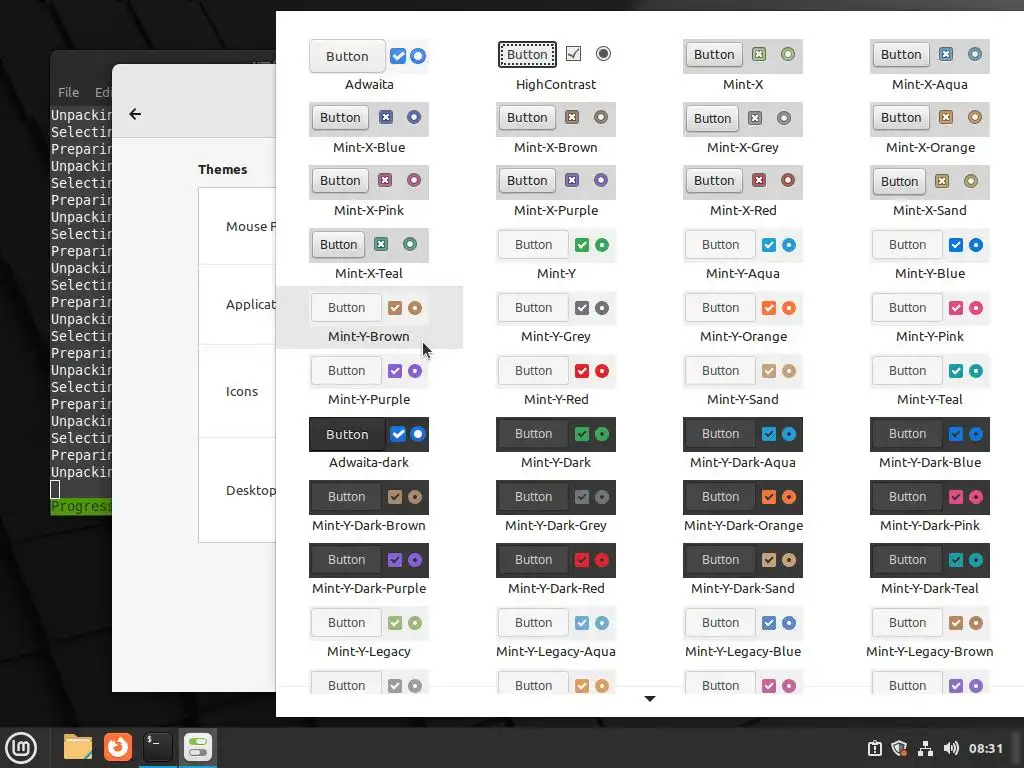Screen dimensions: 1024x768
Task: Open the Files manager from the panel
Action: [x=78, y=747]
